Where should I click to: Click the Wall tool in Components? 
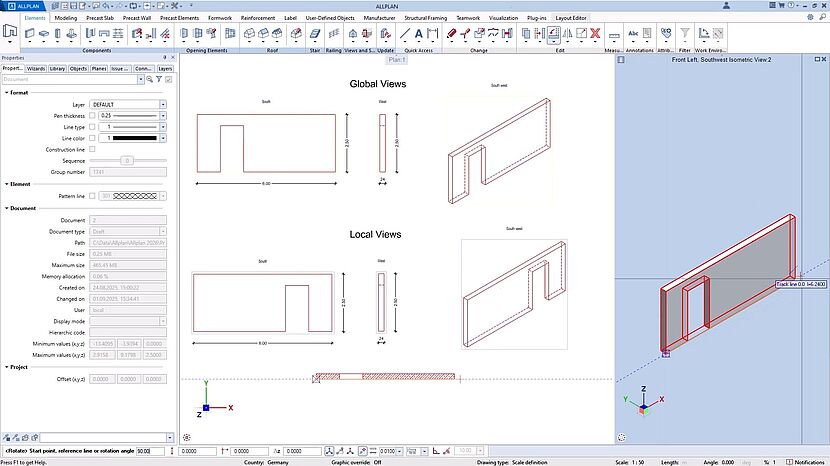click(x=29, y=35)
